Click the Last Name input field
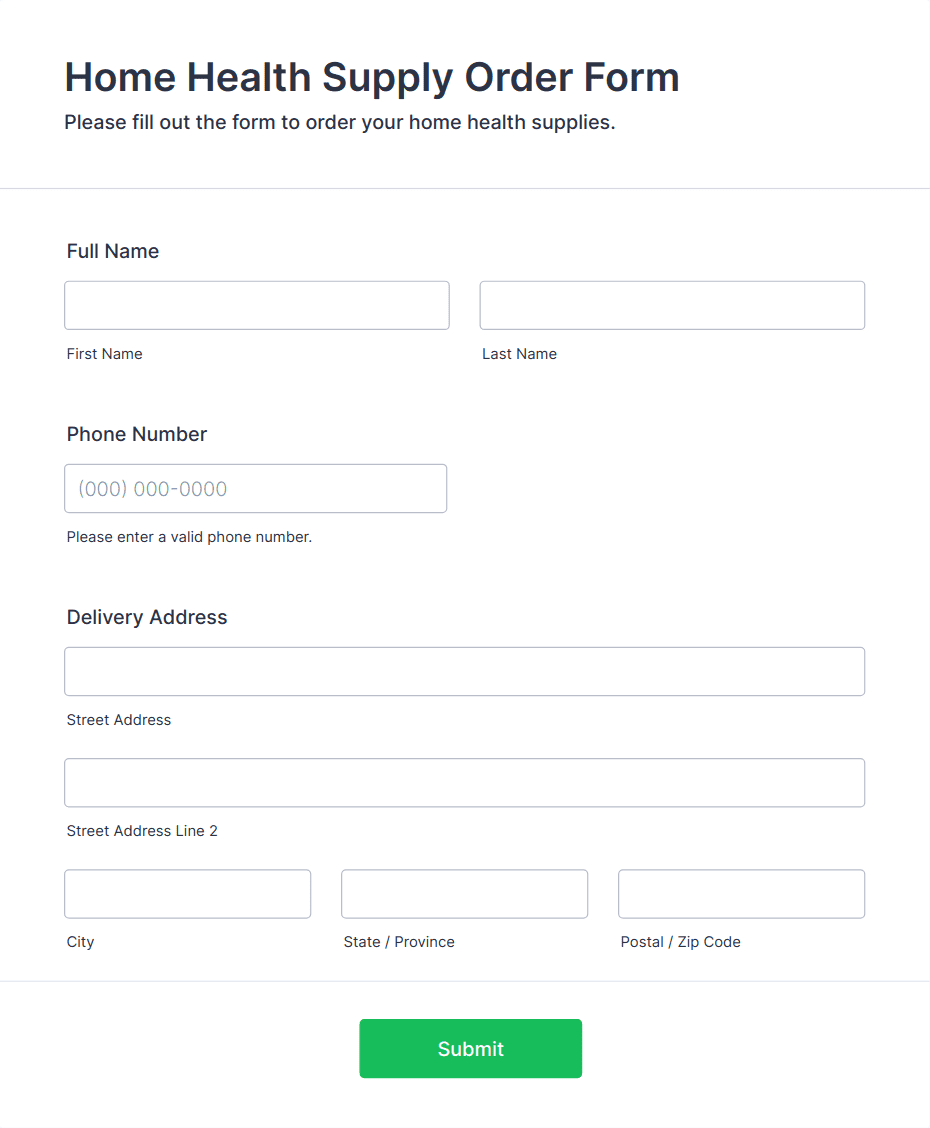Image resolution: width=930 pixels, height=1128 pixels. [x=672, y=305]
